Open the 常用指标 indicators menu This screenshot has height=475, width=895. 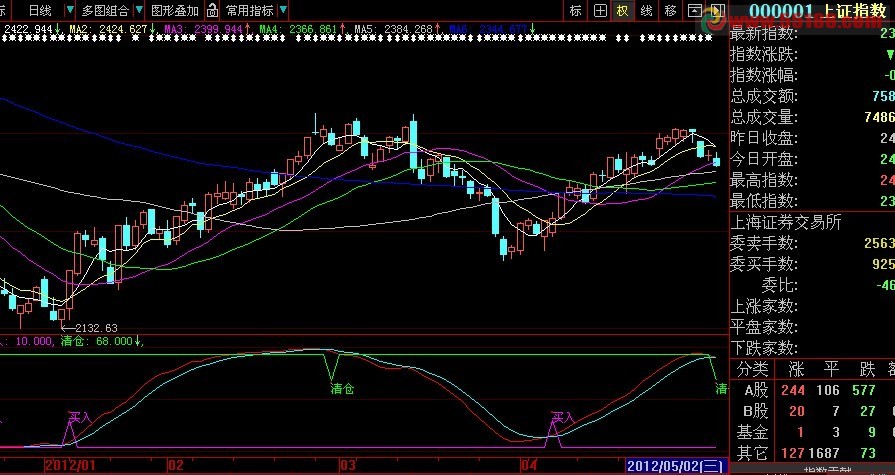(249, 10)
